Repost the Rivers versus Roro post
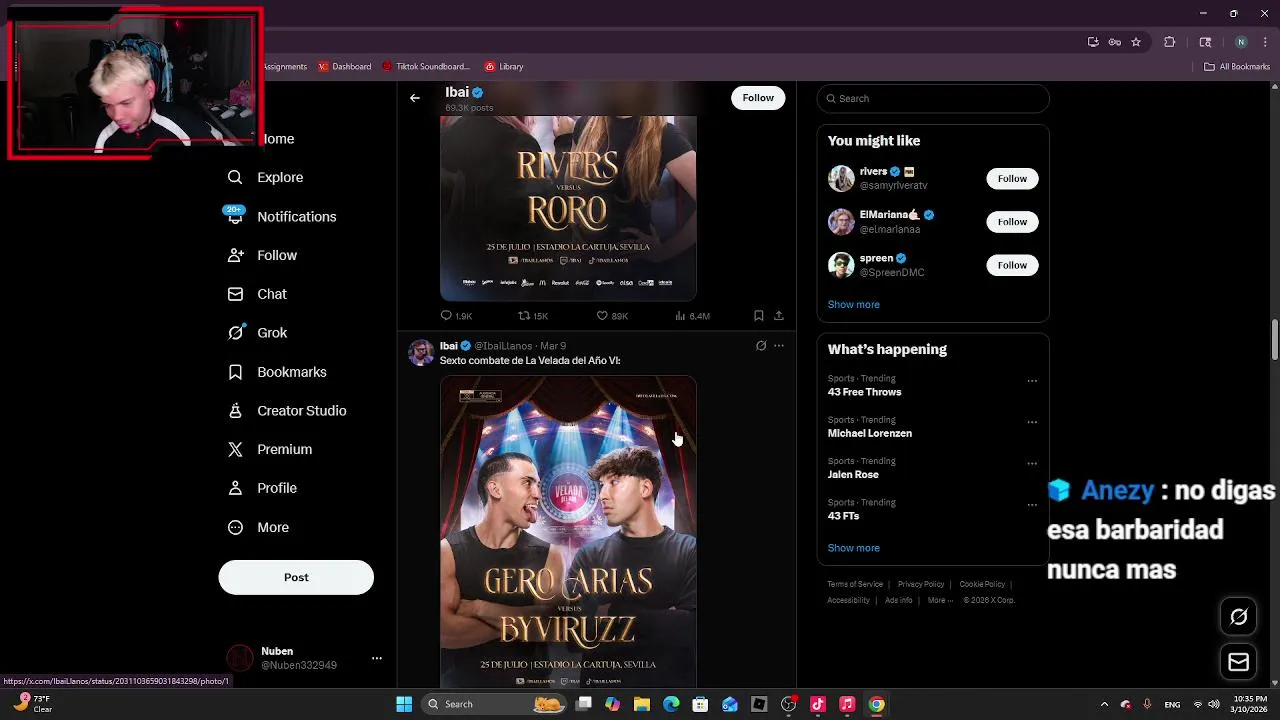 [x=532, y=316]
